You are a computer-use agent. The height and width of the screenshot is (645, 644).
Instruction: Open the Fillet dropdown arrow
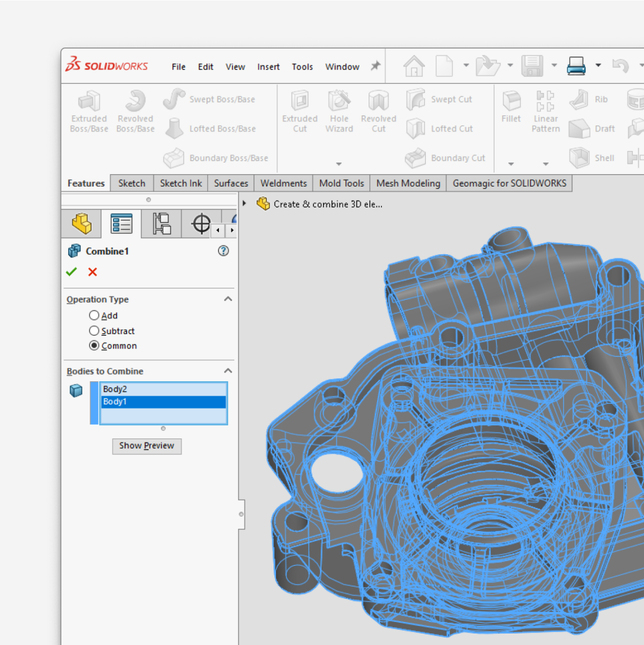click(511, 164)
